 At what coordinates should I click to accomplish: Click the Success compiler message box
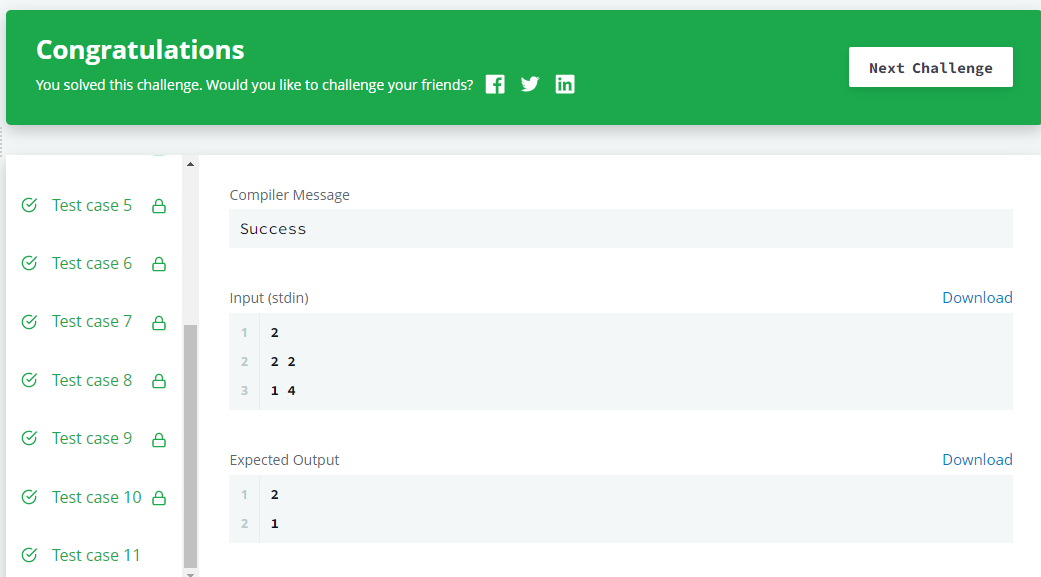pos(621,228)
